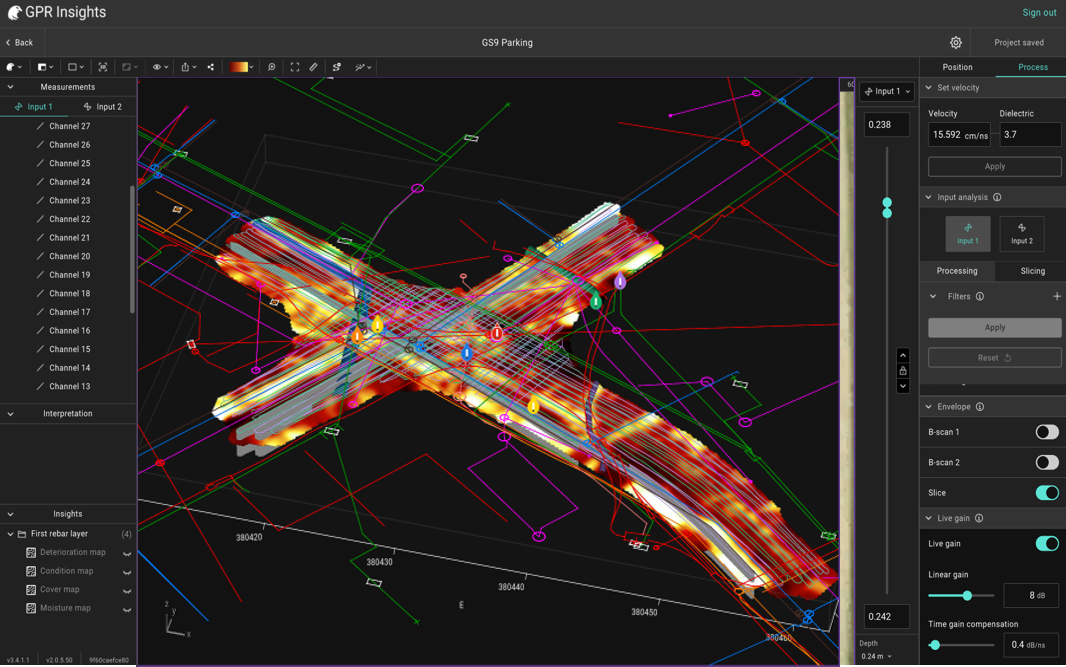
Task: Open the color palette gradient dropdown
Action: [x=241, y=67]
